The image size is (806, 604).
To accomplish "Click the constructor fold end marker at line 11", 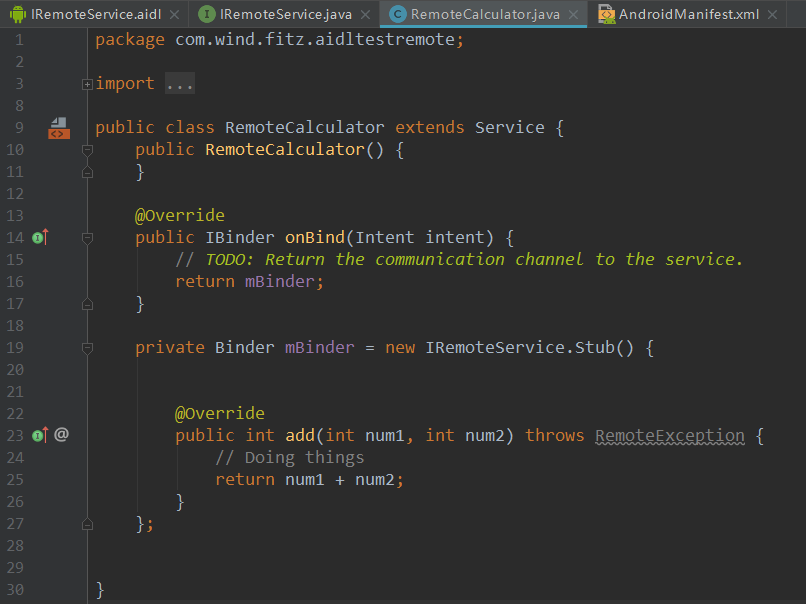I will (87, 172).
